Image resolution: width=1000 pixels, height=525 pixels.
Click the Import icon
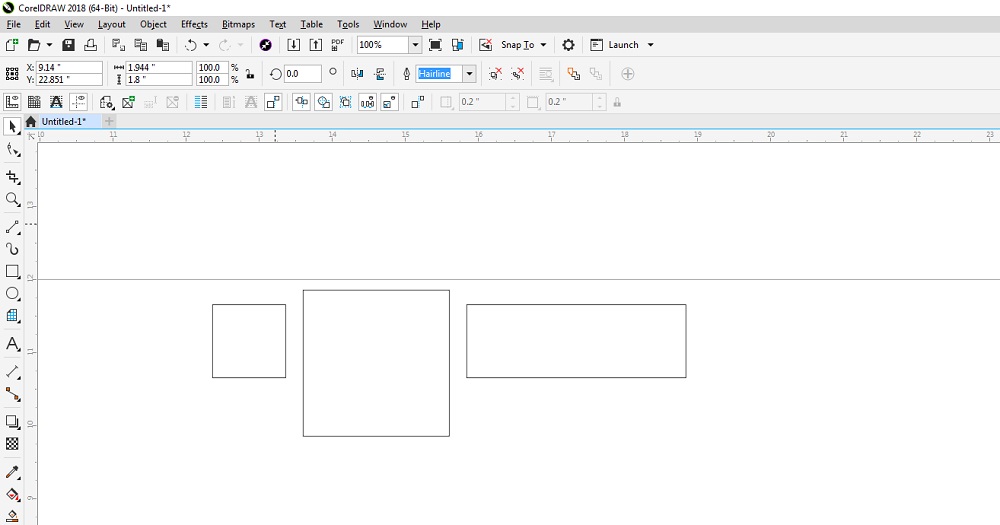coord(293,45)
